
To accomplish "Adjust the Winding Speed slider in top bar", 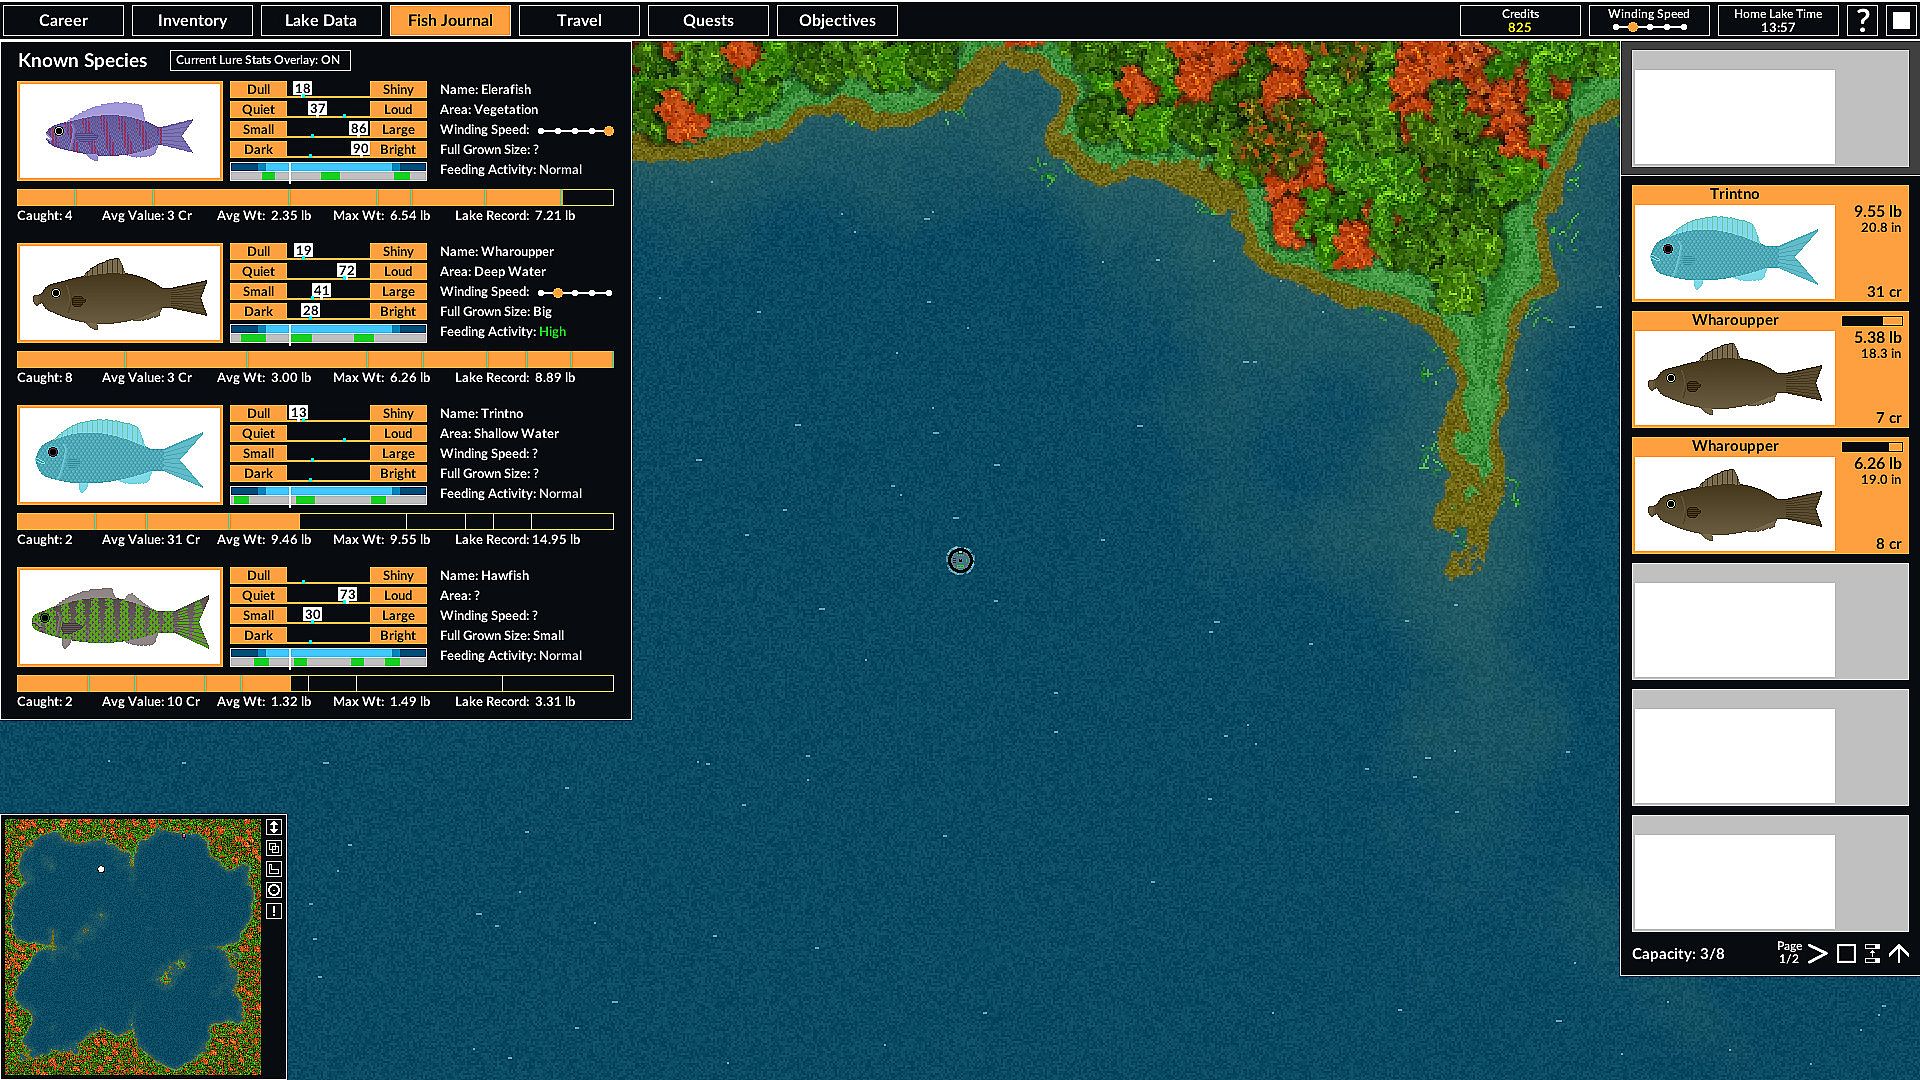I will pyautogui.click(x=1649, y=27).
